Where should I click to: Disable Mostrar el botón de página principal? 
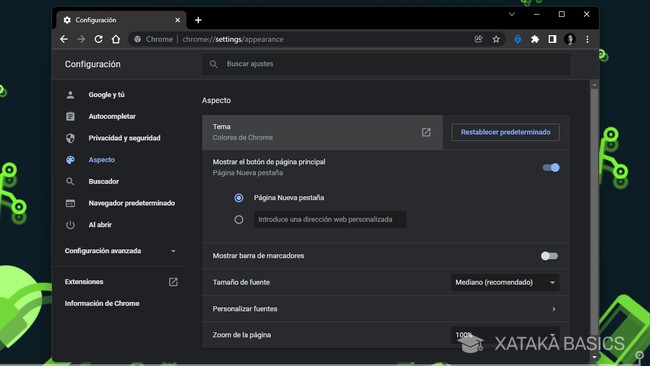[551, 167]
